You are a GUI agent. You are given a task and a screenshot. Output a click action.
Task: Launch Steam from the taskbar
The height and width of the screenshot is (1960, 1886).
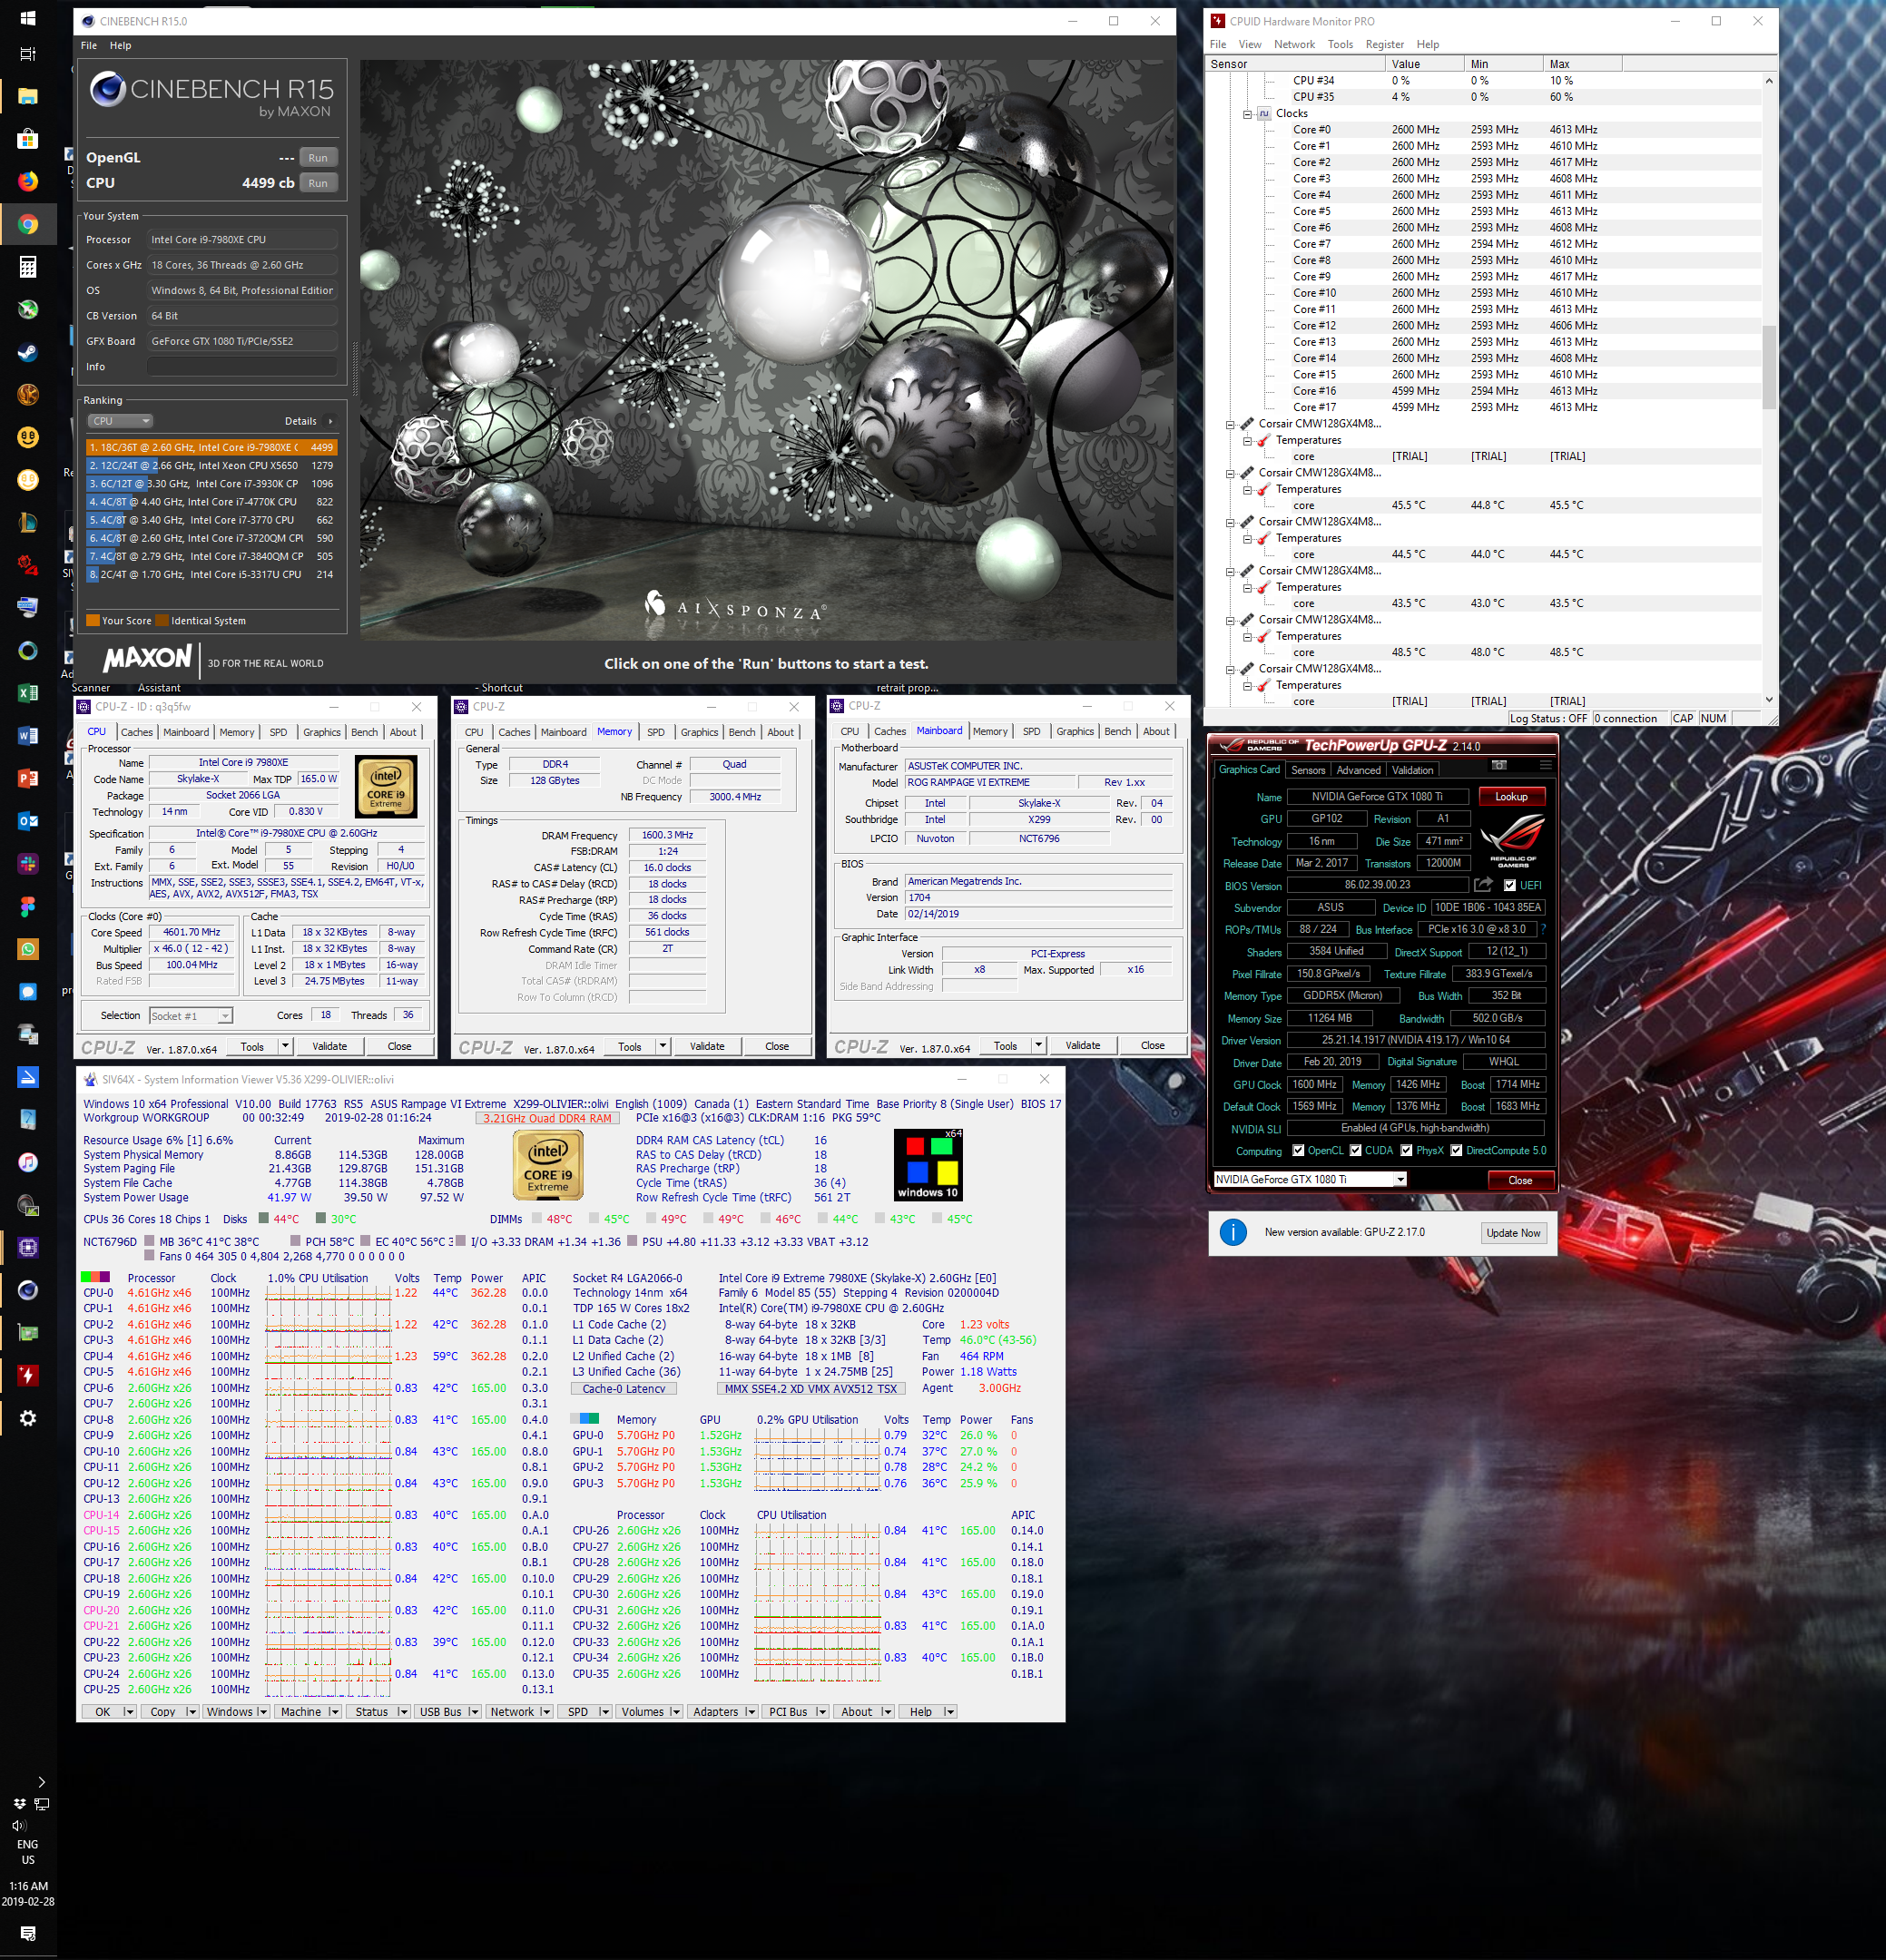(x=28, y=352)
